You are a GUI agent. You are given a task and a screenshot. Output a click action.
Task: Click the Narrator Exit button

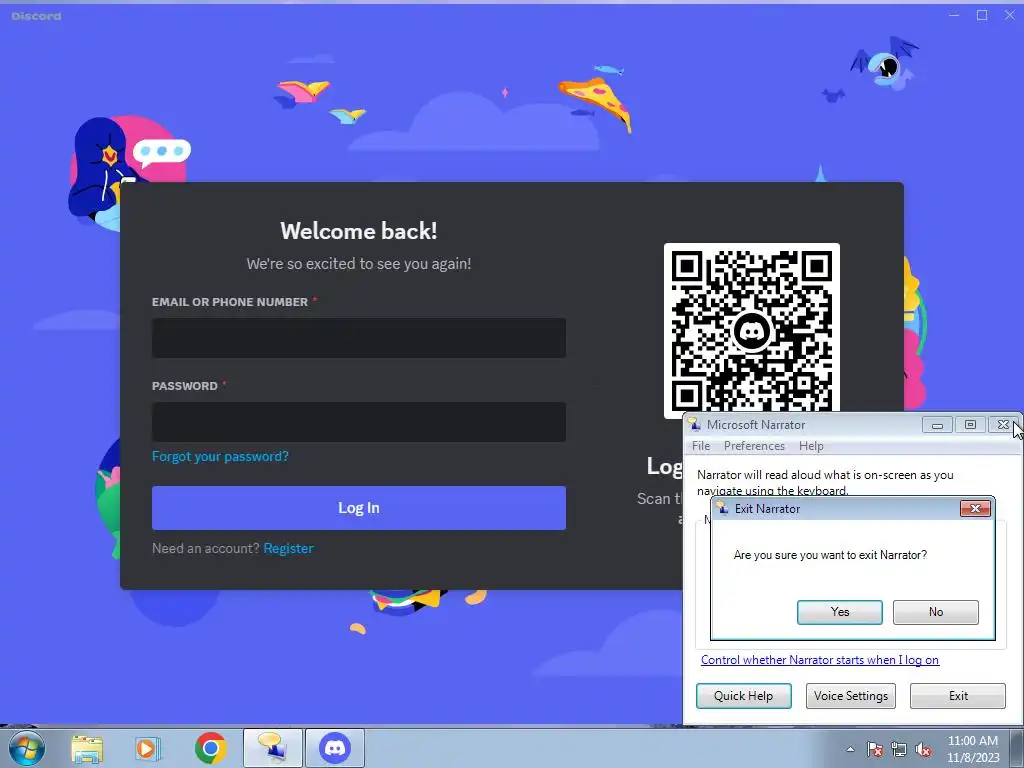click(x=958, y=696)
